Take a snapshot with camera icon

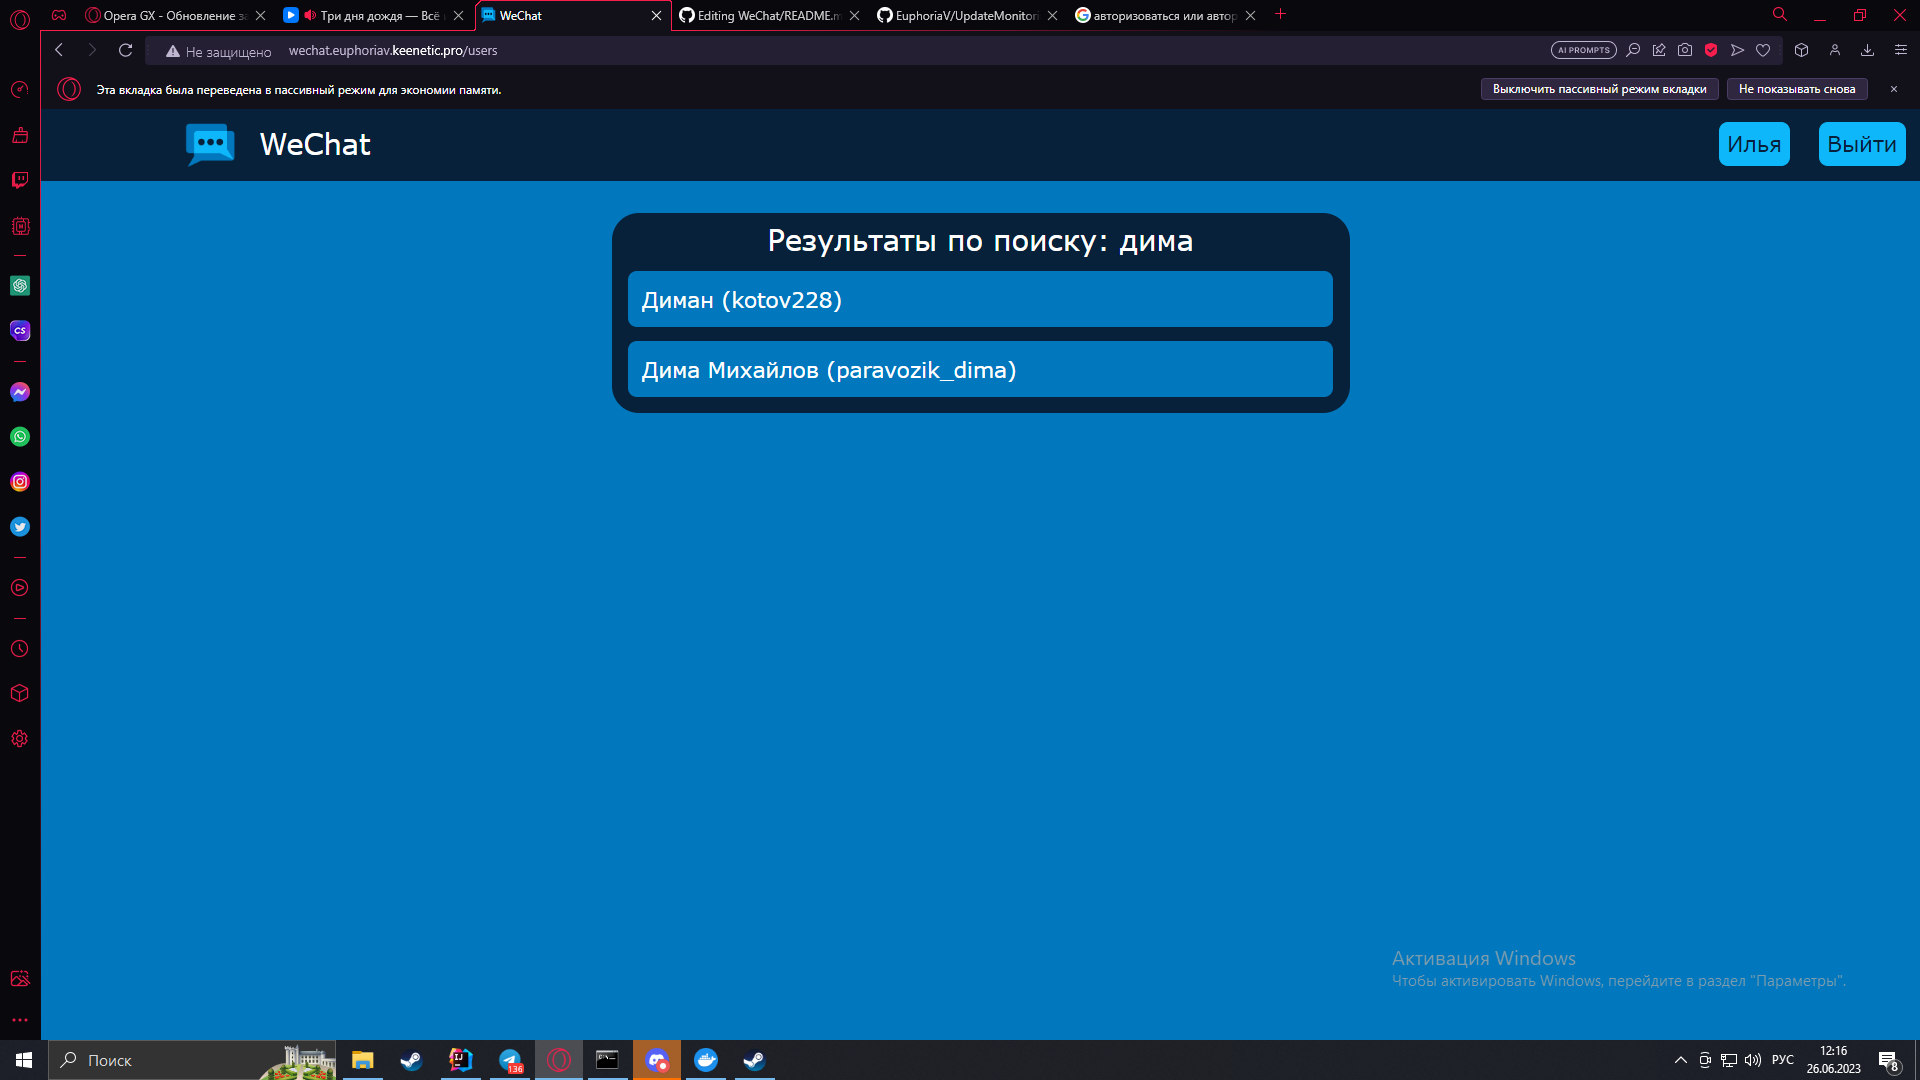tap(1685, 50)
